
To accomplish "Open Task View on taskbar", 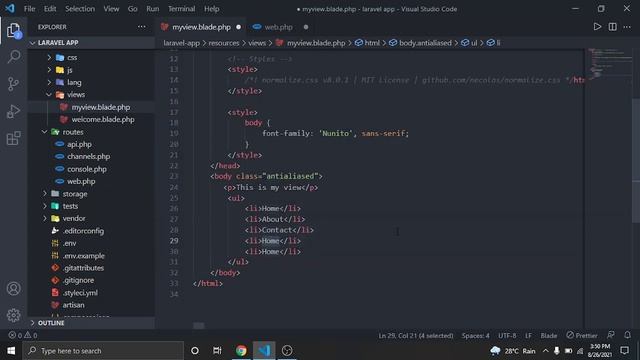I will click(217, 351).
